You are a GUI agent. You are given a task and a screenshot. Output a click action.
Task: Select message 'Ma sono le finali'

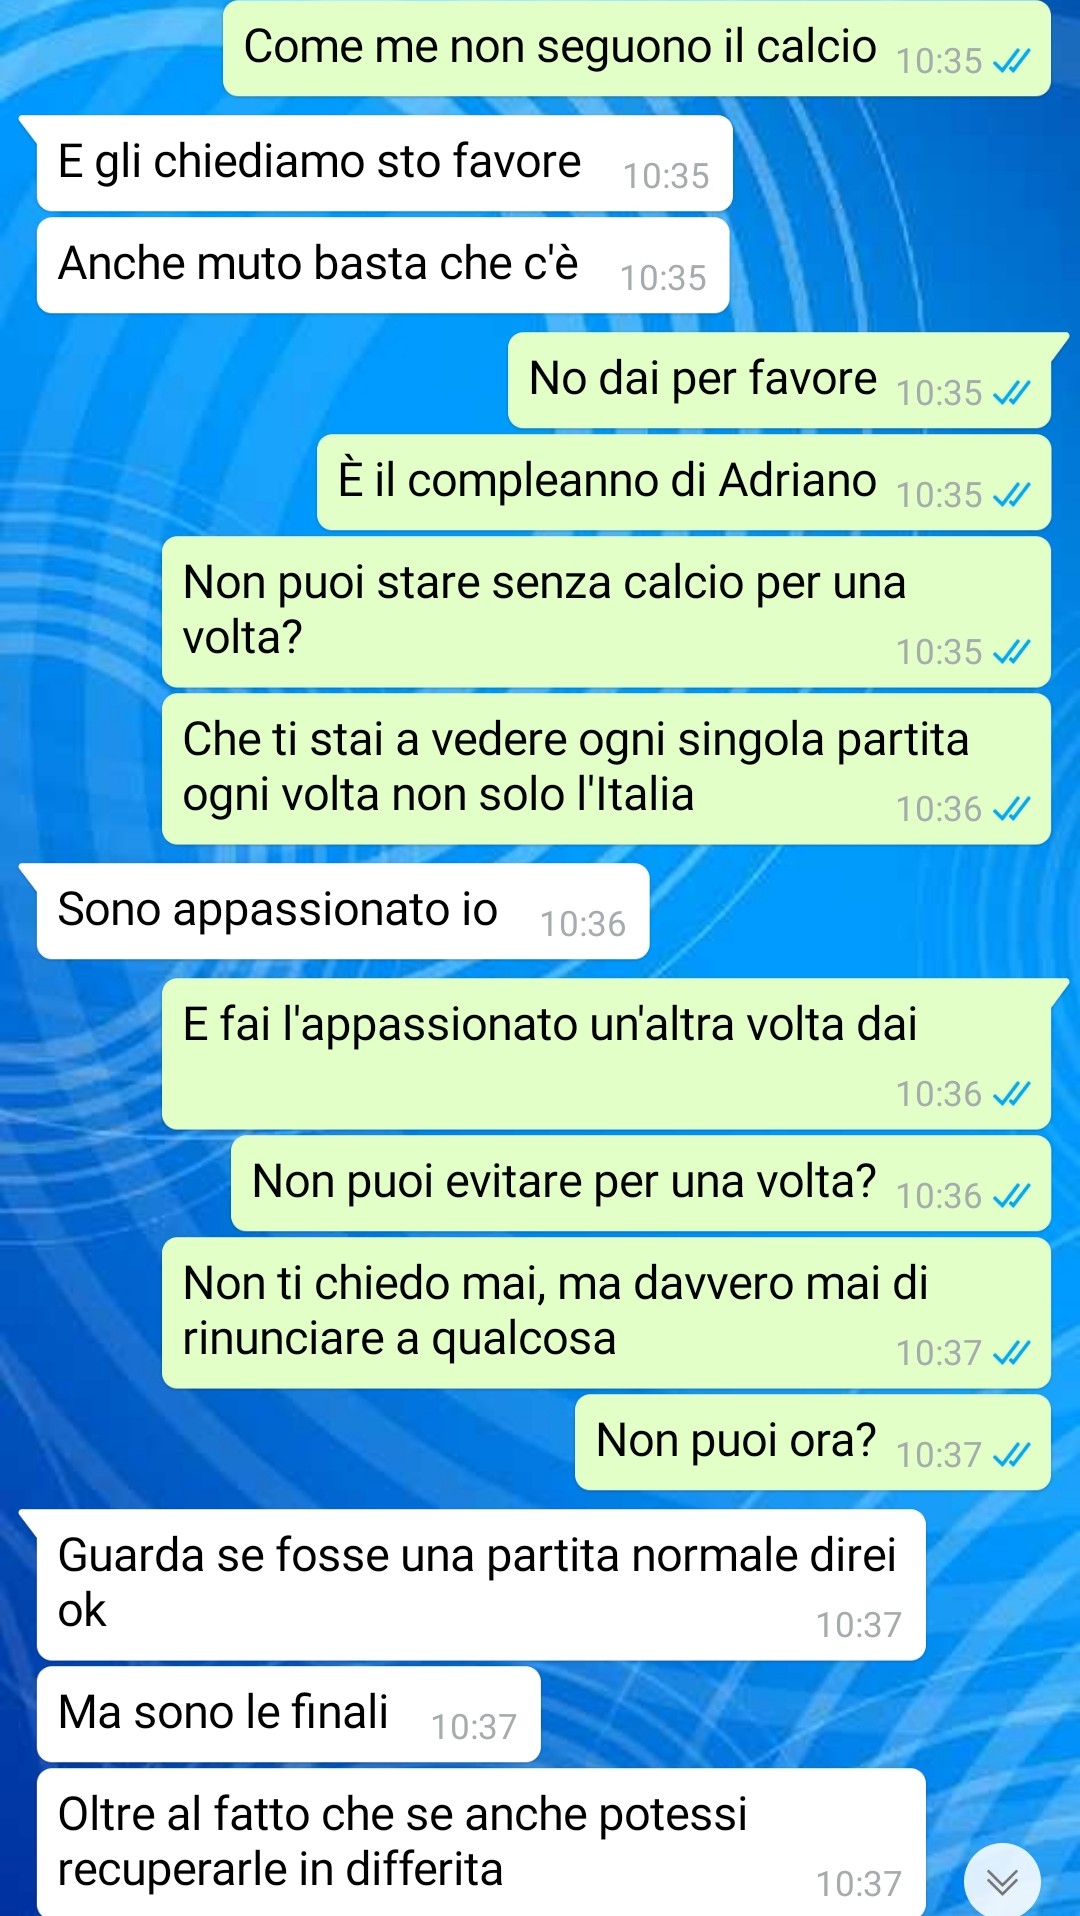tap(288, 1714)
